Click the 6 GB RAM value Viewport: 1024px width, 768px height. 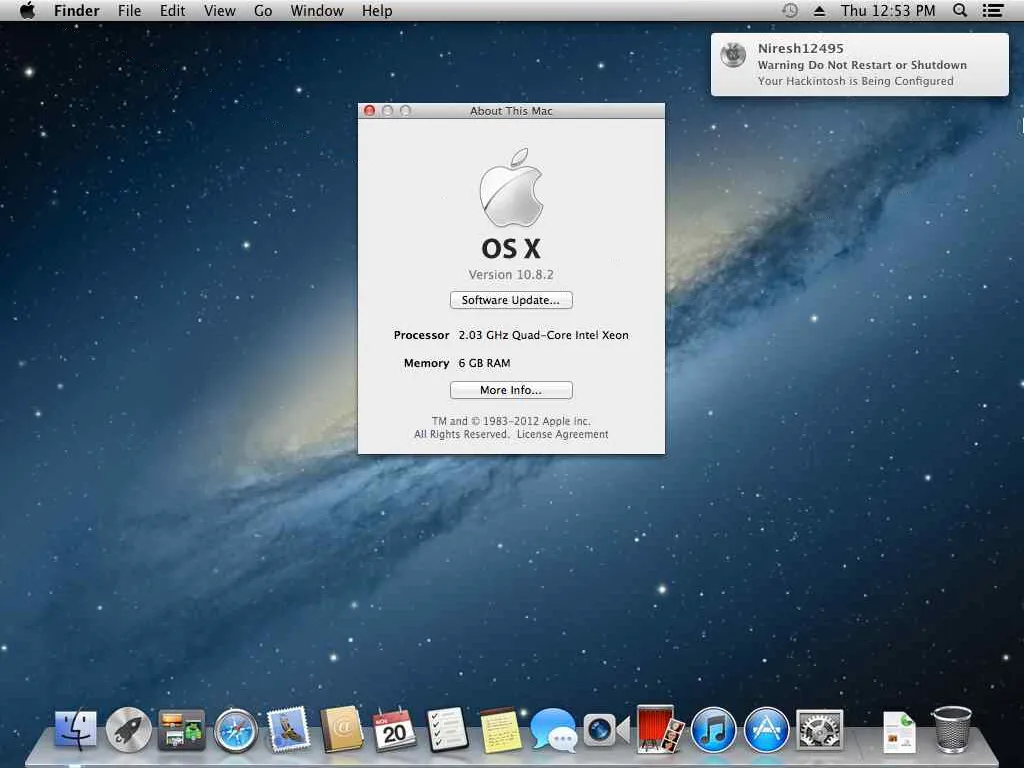[x=484, y=363]
